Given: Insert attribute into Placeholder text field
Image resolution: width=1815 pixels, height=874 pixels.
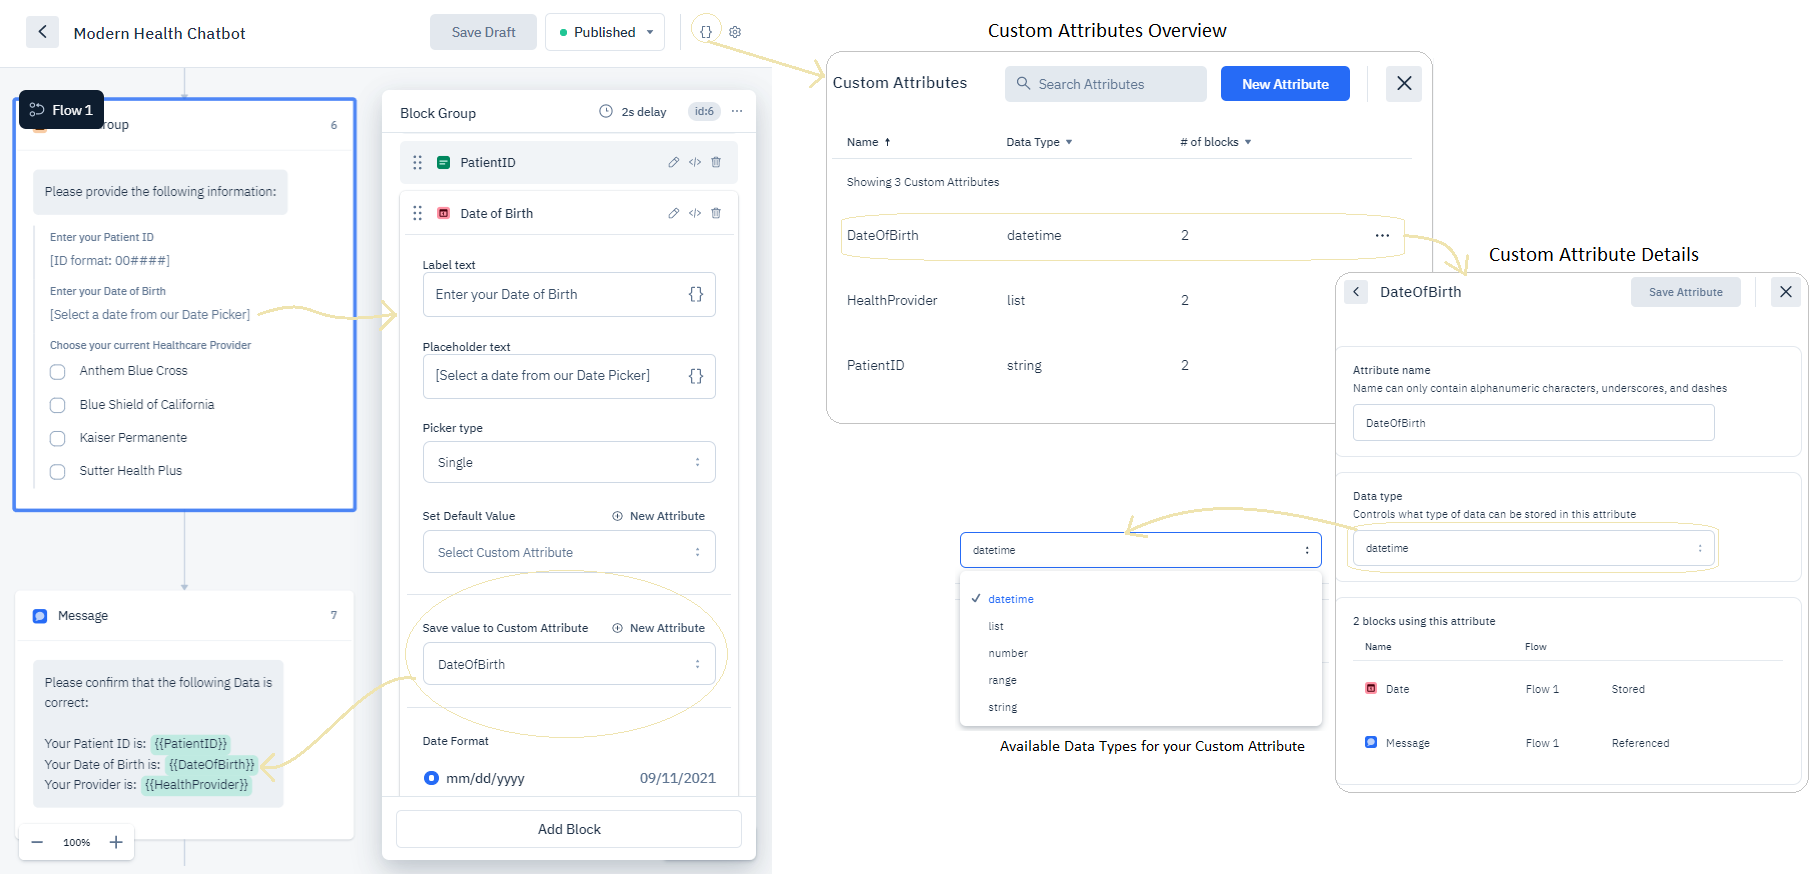Looking at the screenshot, I should point(696,376).
